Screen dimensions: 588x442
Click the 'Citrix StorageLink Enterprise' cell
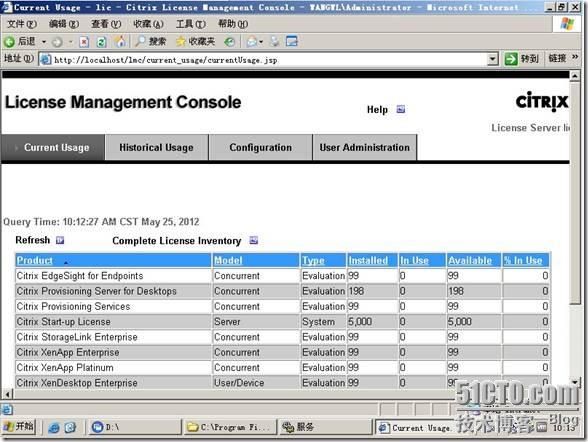113,337
